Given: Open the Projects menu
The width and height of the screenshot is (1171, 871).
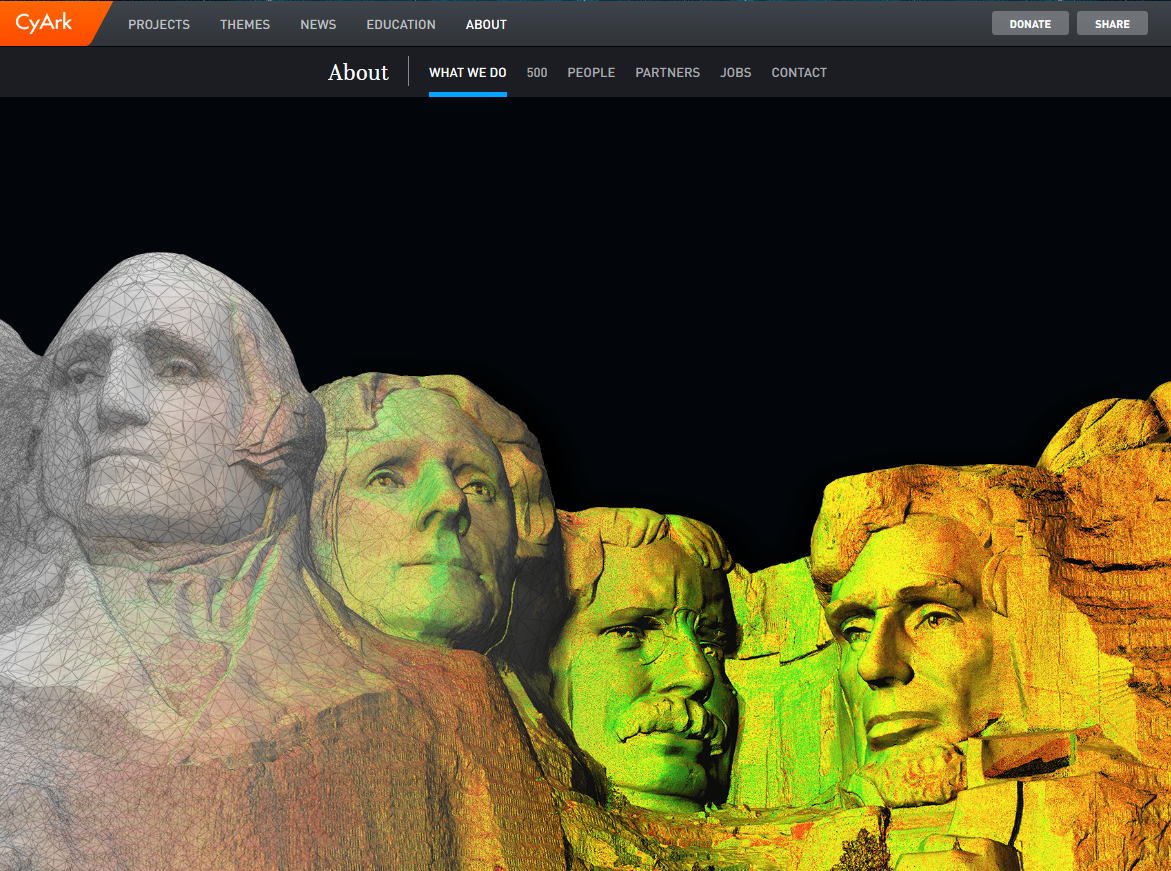Looking at the screenshot, I should (x=159, y=25).
